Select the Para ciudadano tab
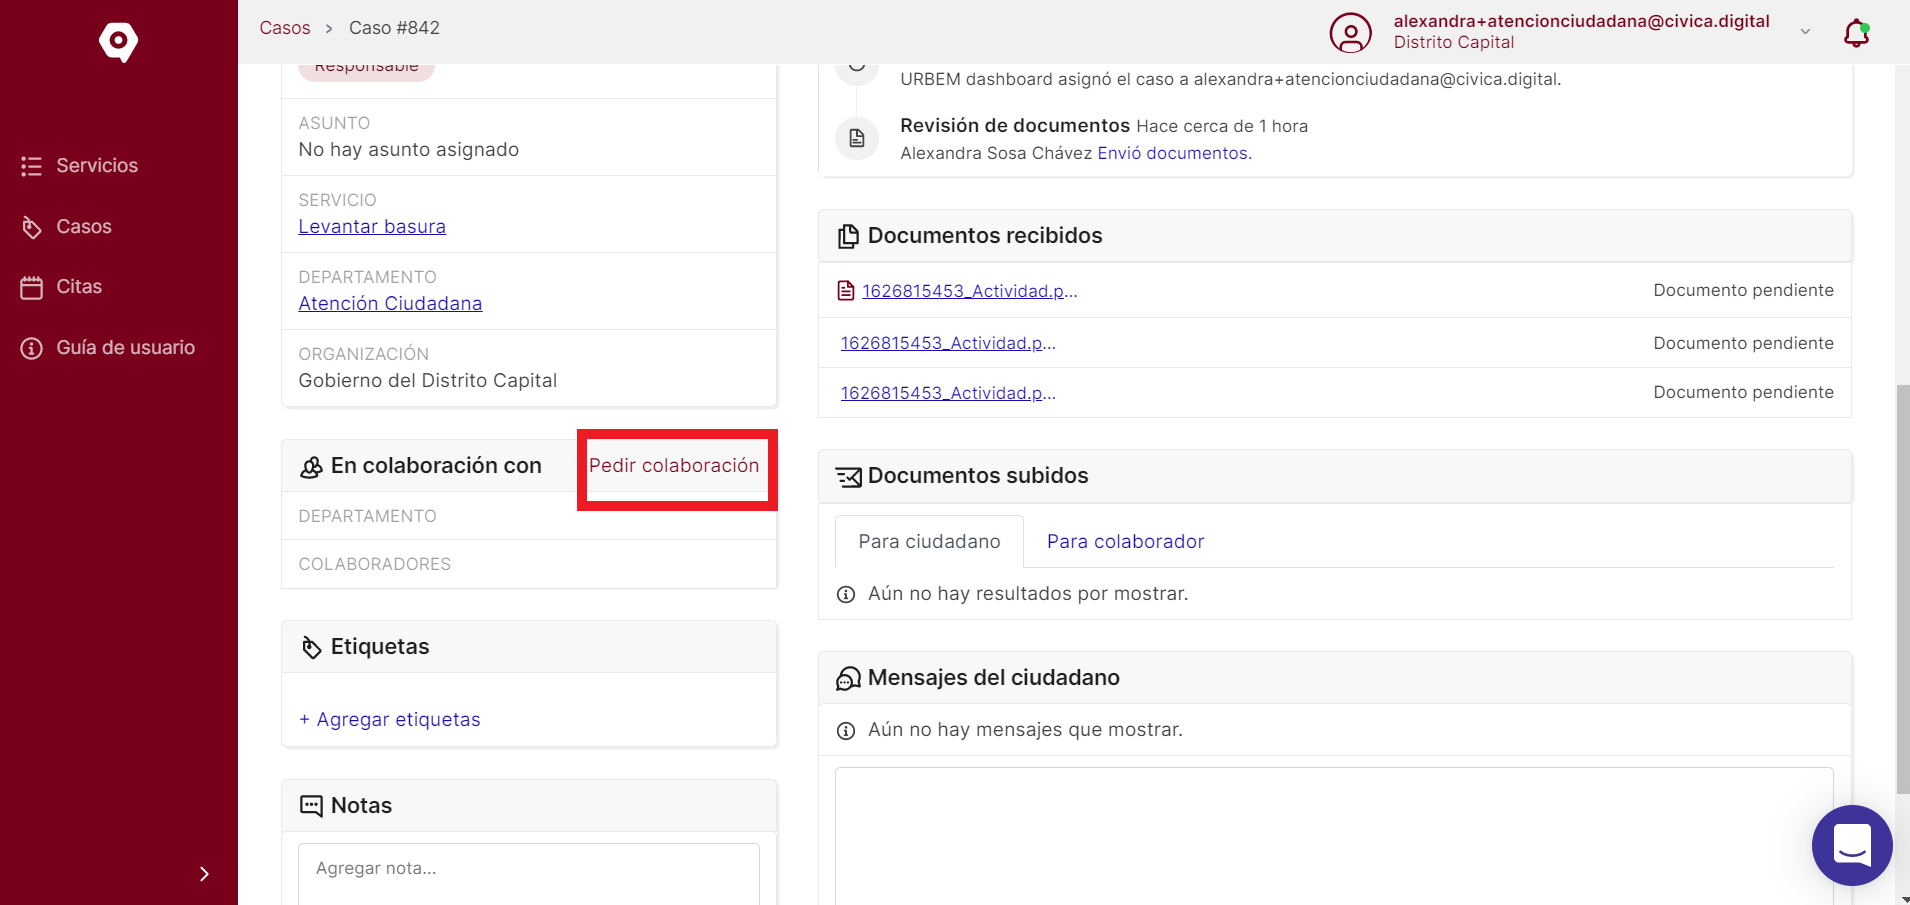This screenshot has width=1910, height=905. tap(929, 542)
